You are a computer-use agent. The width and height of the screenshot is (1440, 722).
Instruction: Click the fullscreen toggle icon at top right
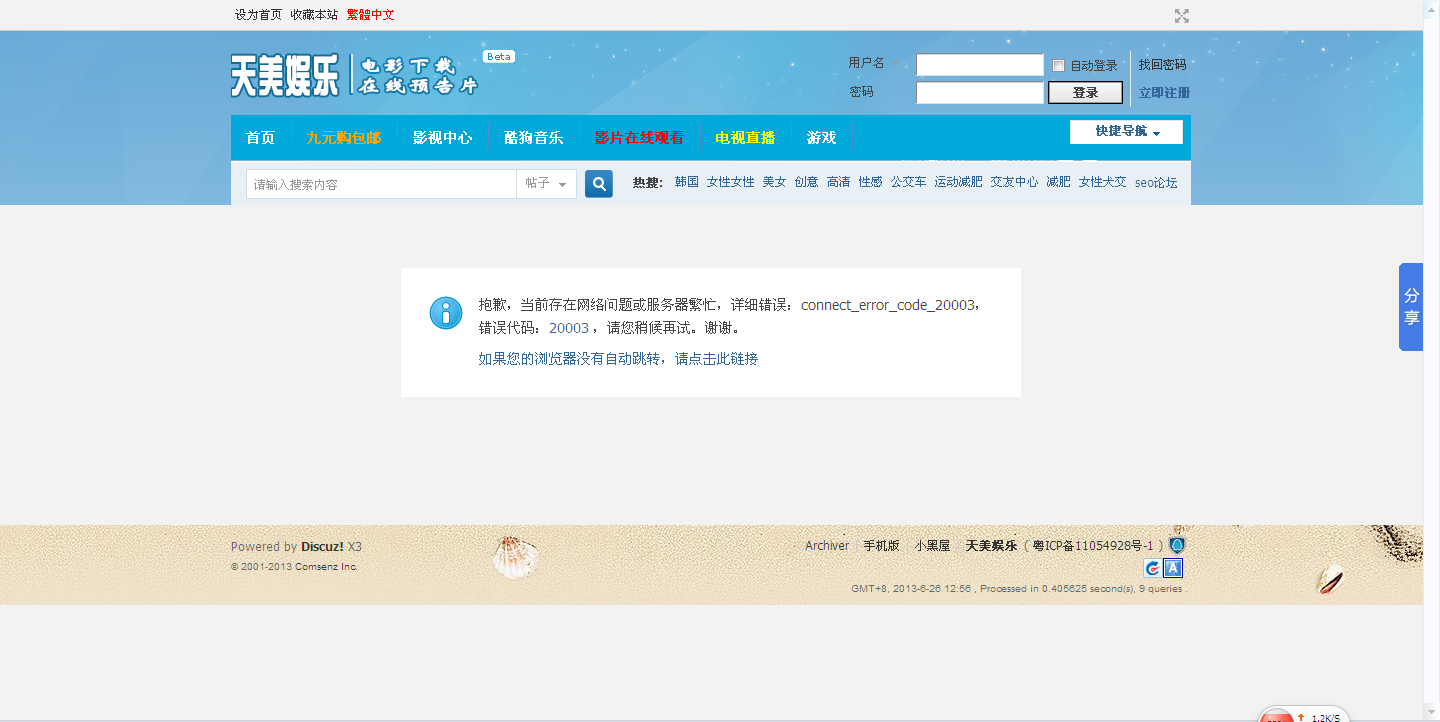pyautogui.click(x=1181, y=15)
